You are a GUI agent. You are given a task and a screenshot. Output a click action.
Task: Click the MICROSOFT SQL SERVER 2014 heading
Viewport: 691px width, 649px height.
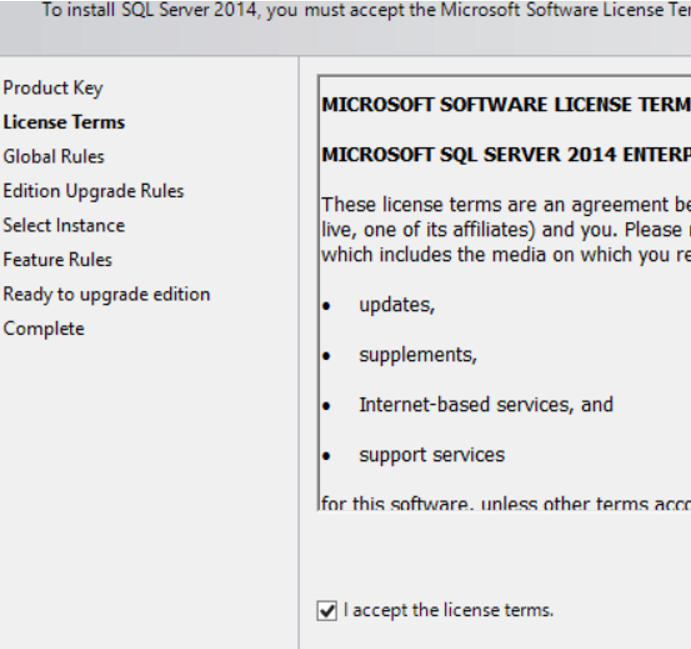pyautogui.click(x=506, y=155)
